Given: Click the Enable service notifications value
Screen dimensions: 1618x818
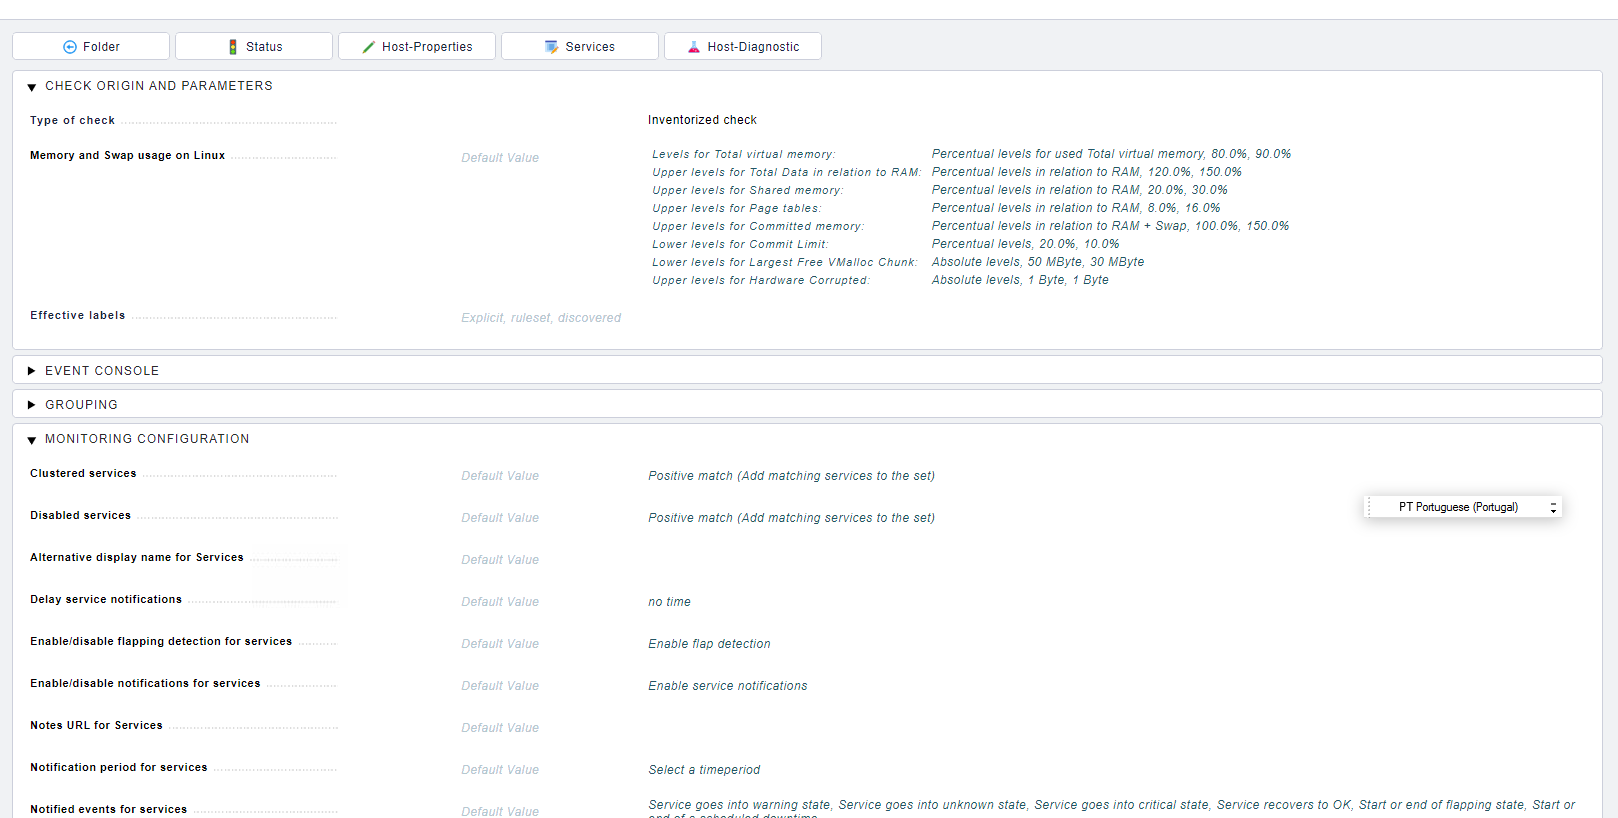Looking at the screenshot, I should coord(727,686).
